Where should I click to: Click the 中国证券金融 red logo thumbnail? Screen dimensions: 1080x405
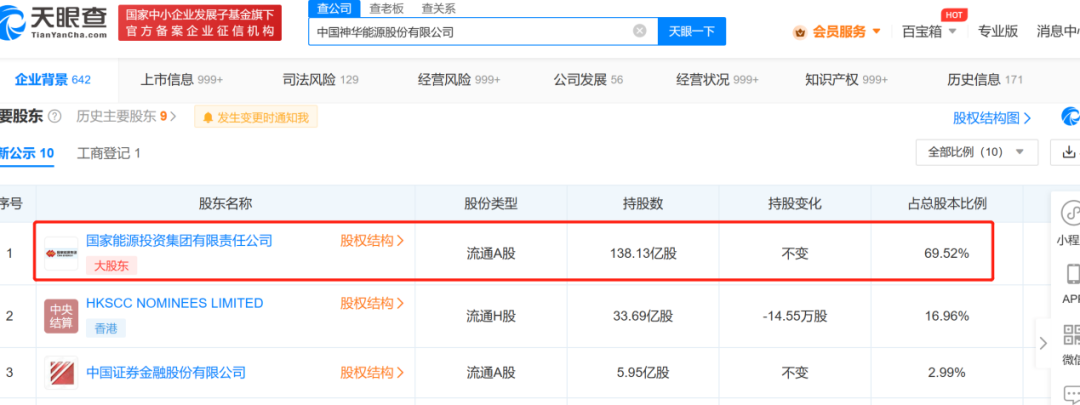coord(61,373)
